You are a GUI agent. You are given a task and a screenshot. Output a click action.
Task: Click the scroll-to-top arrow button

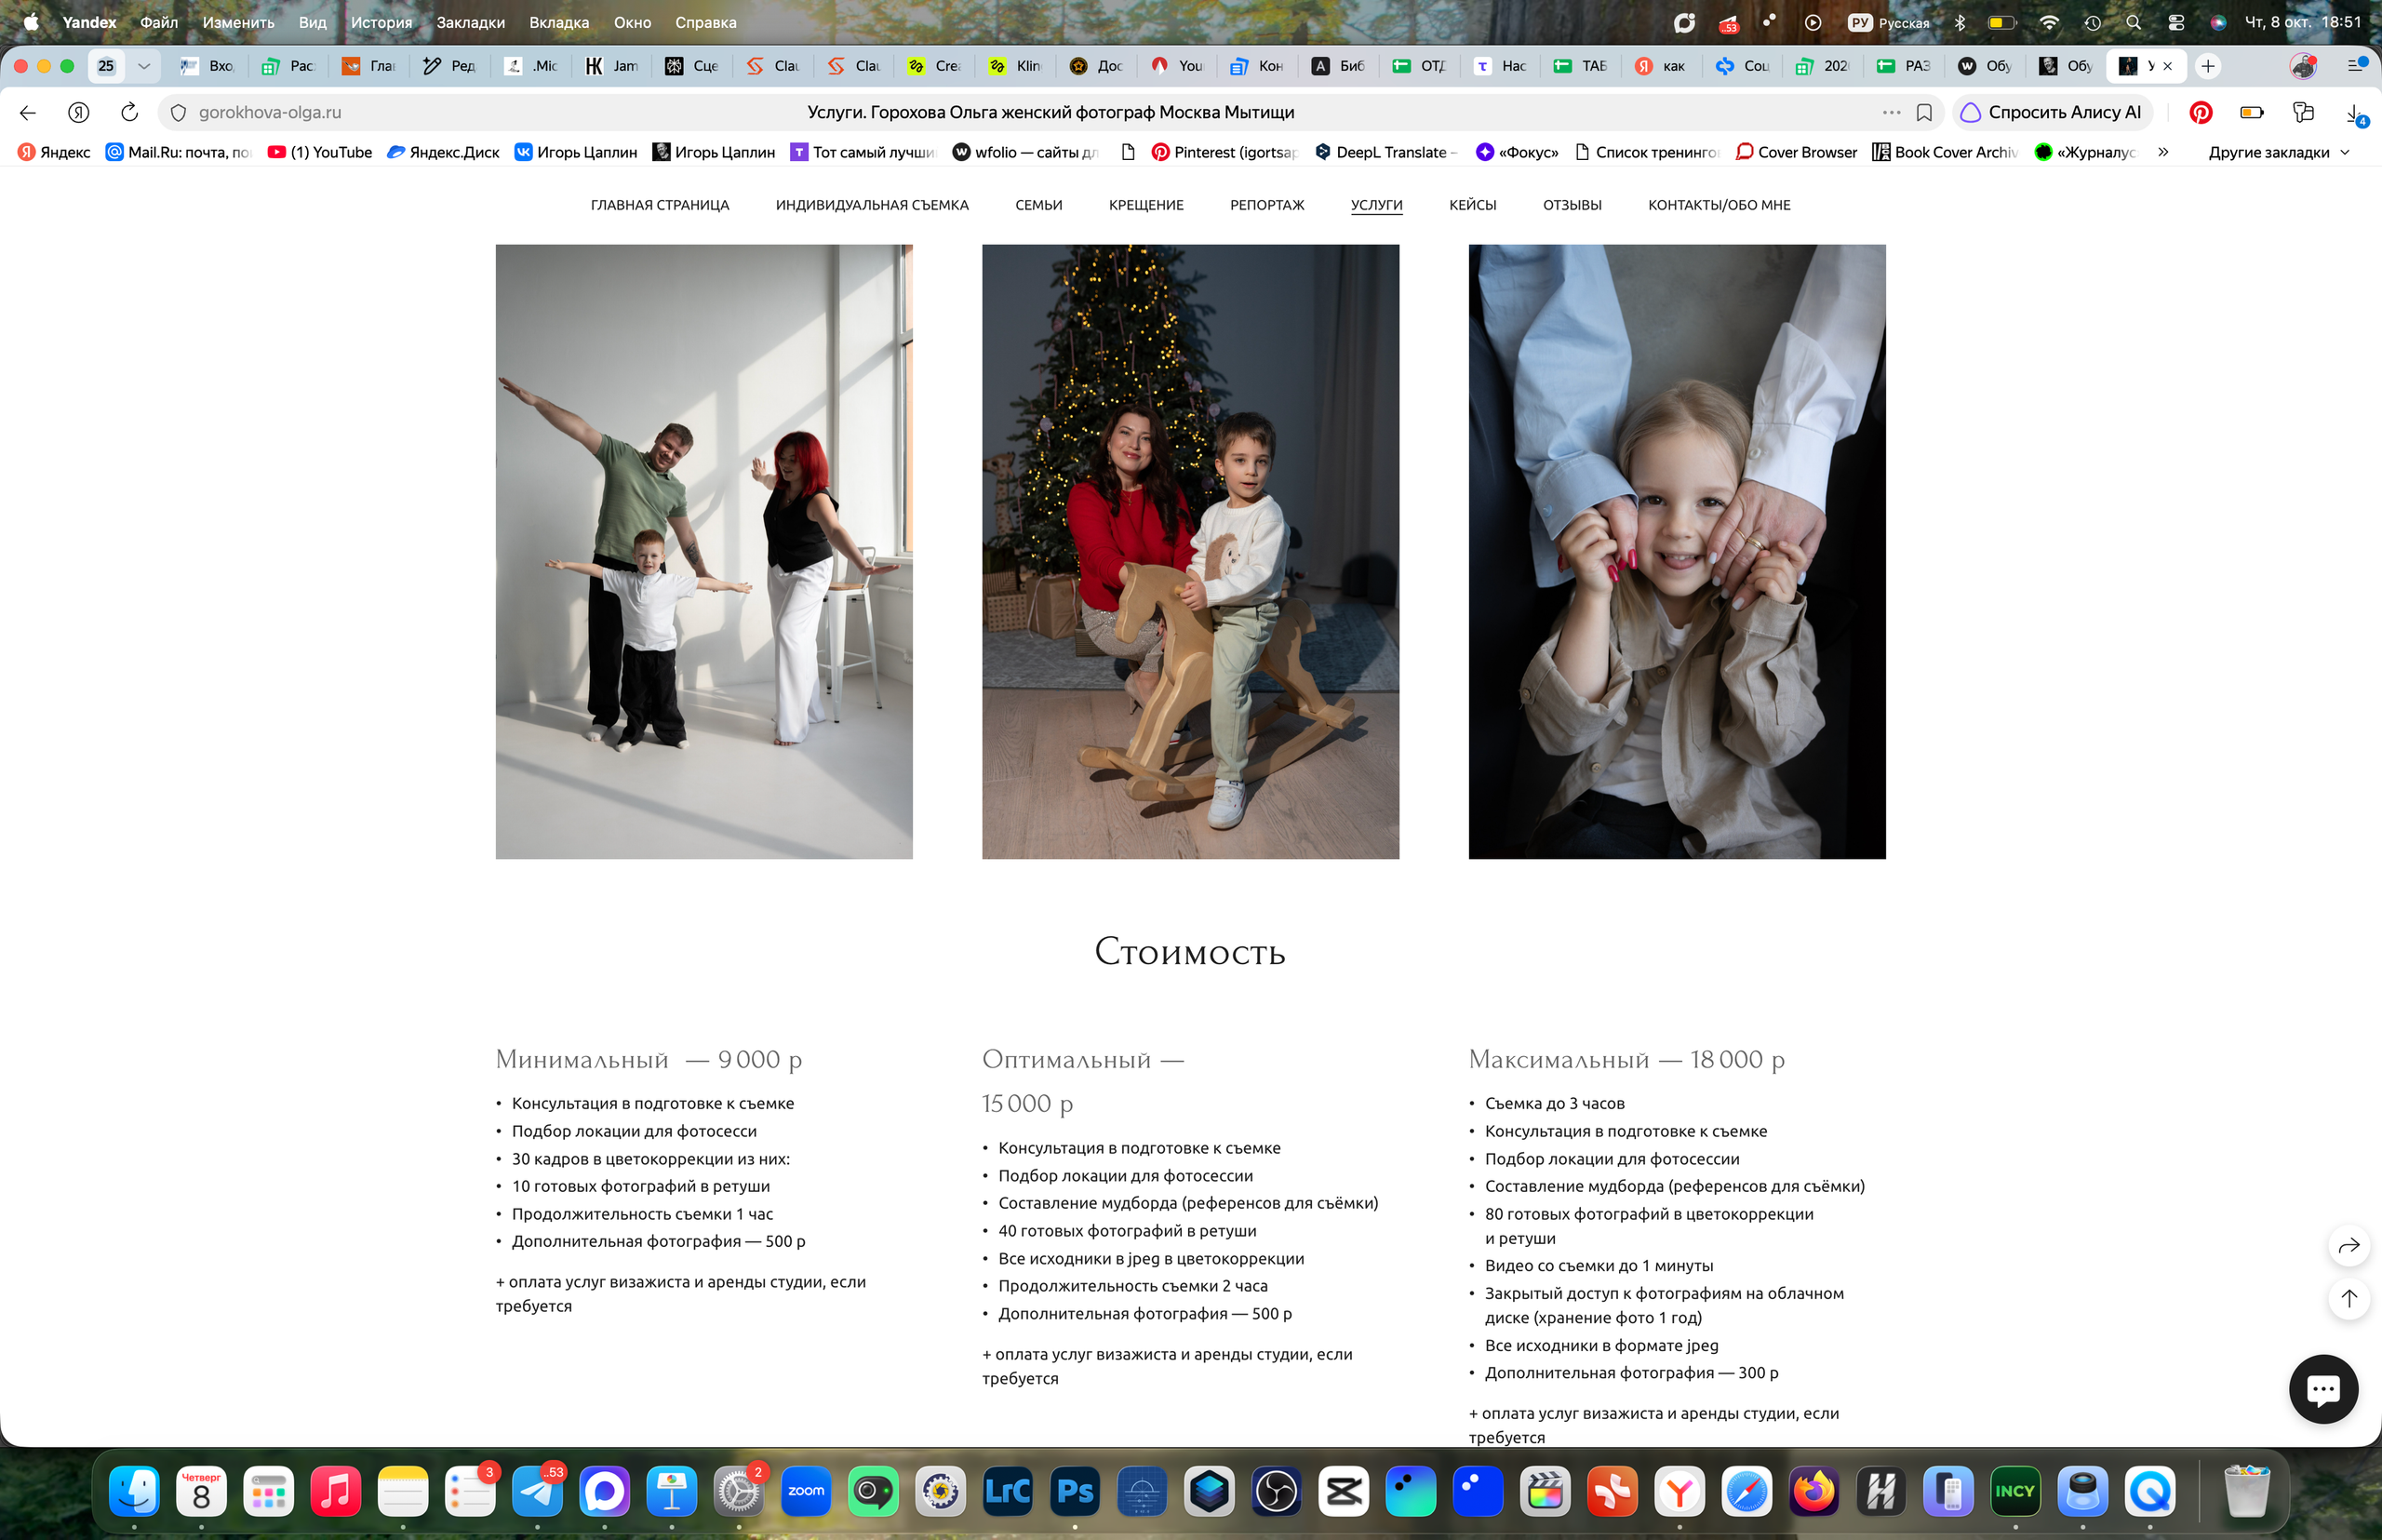2348,1298
